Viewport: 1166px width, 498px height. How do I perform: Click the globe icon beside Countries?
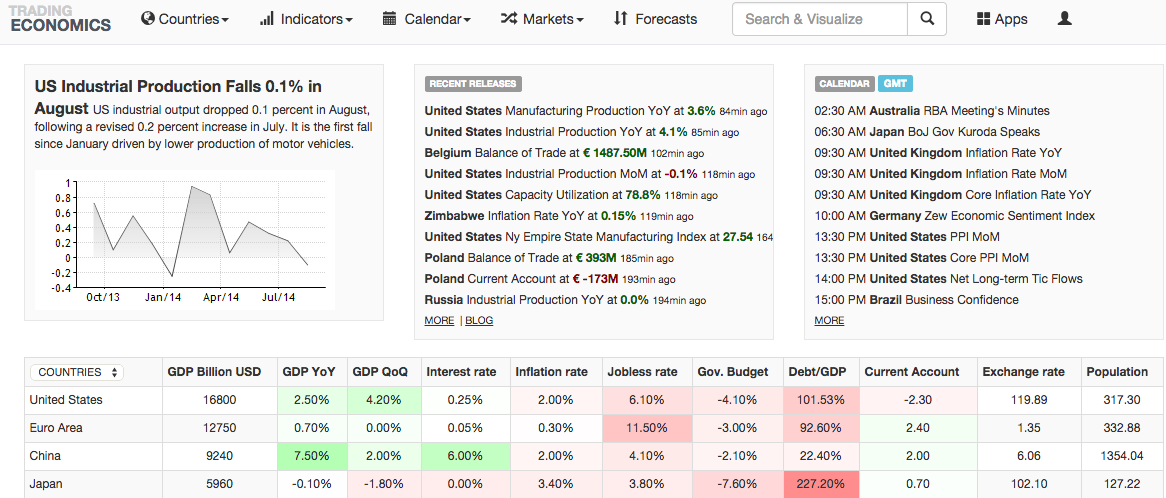(x=148, y=19)
